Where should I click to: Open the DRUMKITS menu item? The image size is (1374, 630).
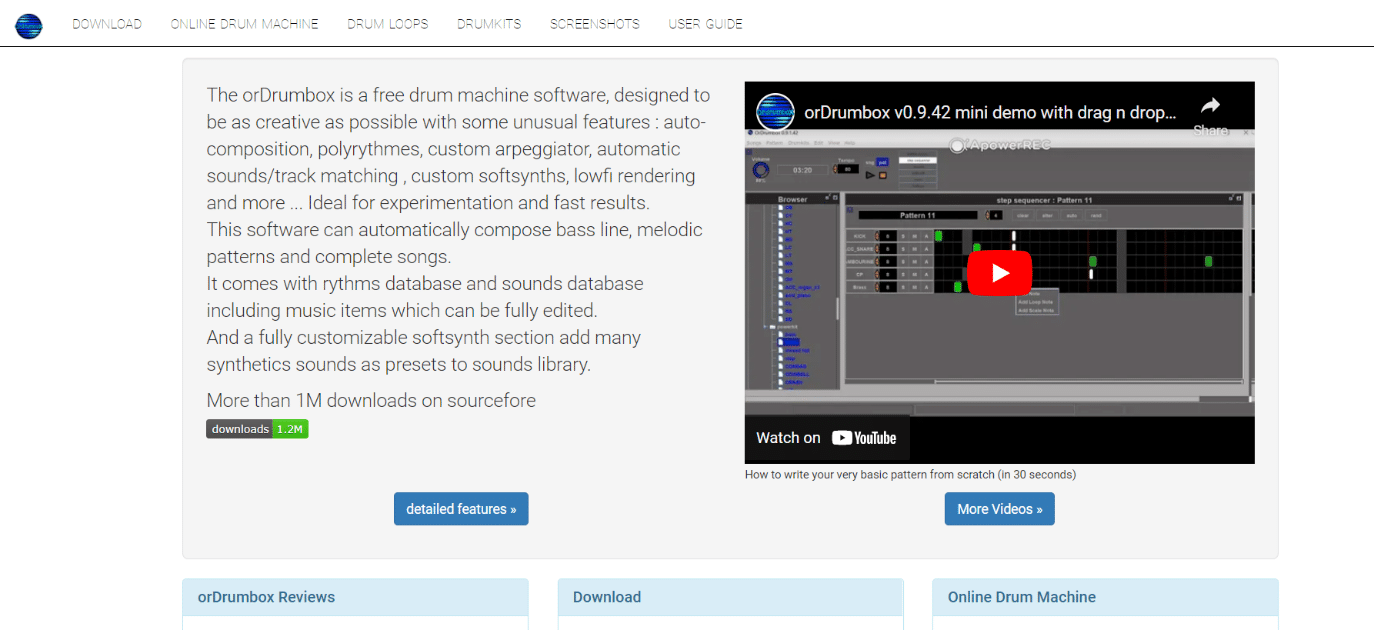(489, 24)
